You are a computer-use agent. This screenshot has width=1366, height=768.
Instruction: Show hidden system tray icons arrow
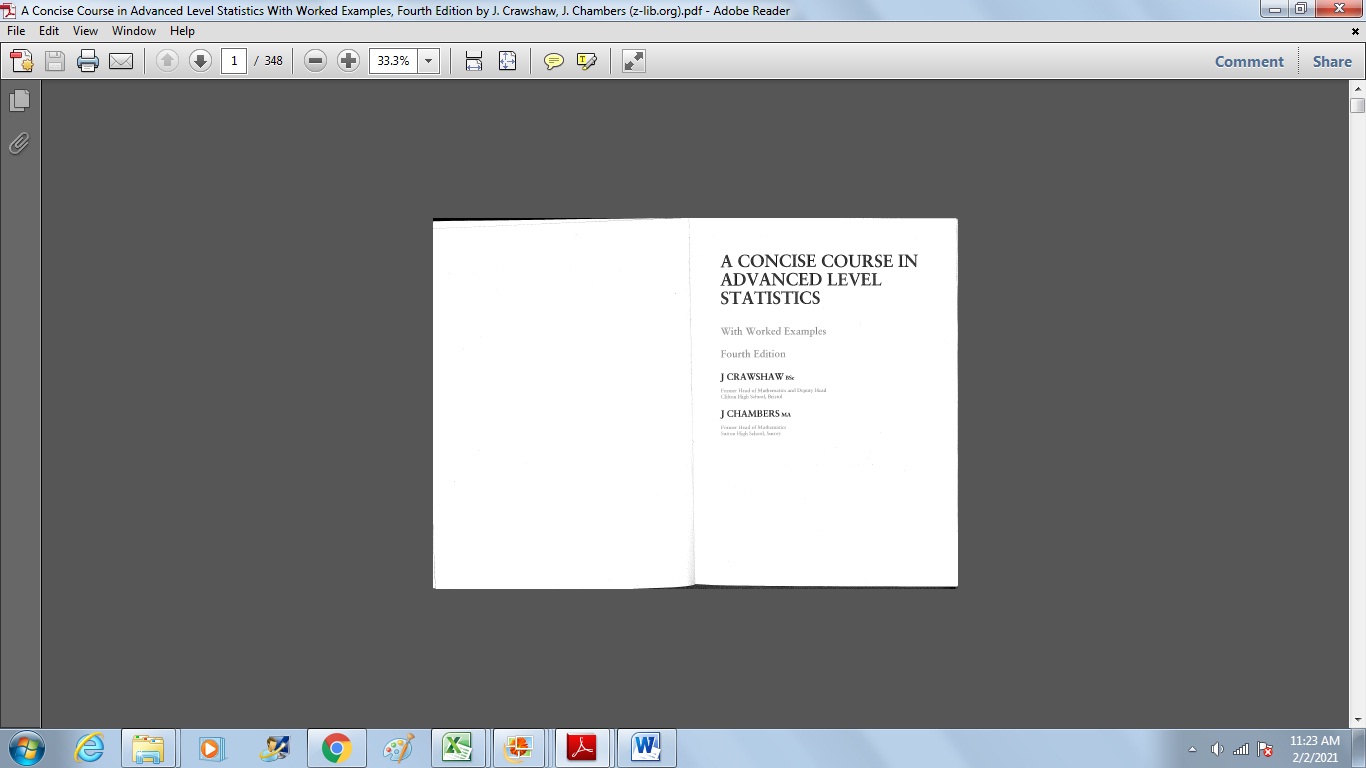tap(1192, 749)
